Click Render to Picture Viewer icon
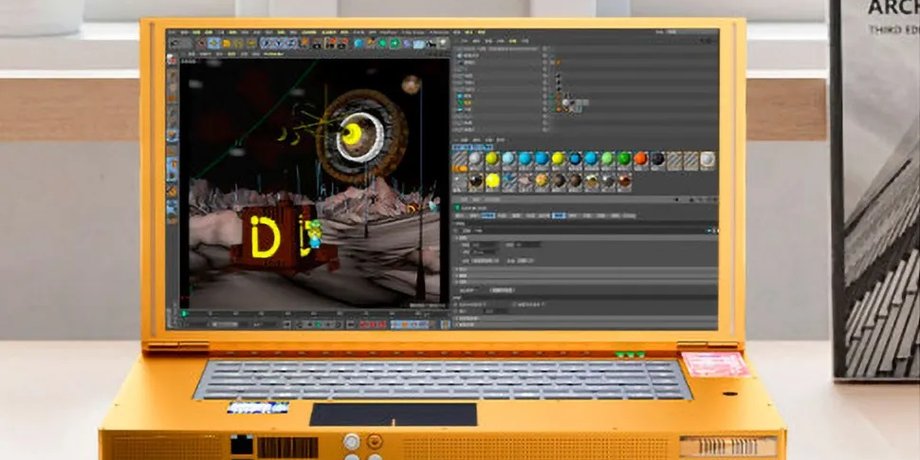The width and height of the screenshot is (920, 460). tap(330, 43)
